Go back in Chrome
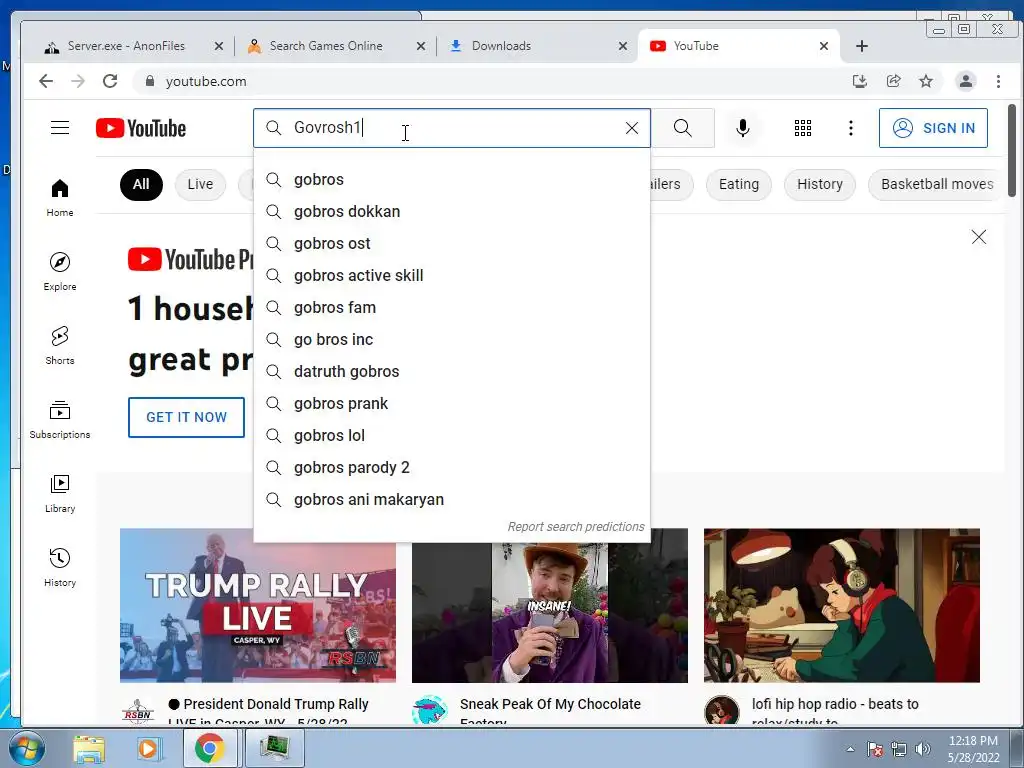The width and height of the screenshot is (1024, 768). (x=46, y=81)
